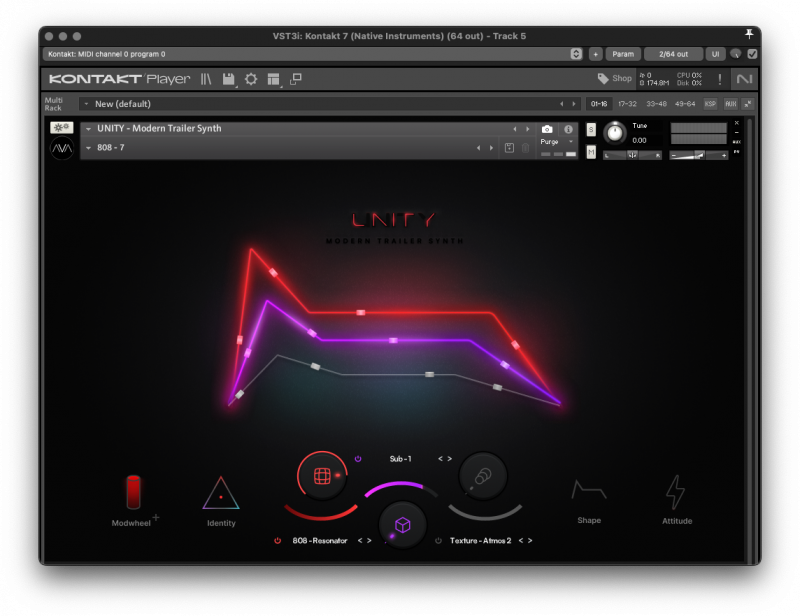The height and width of the screenshot is (616, 800).
Task: Adjust the UNITY instrument volume slider
Action: pyautogui.click(x=699, y=155)
